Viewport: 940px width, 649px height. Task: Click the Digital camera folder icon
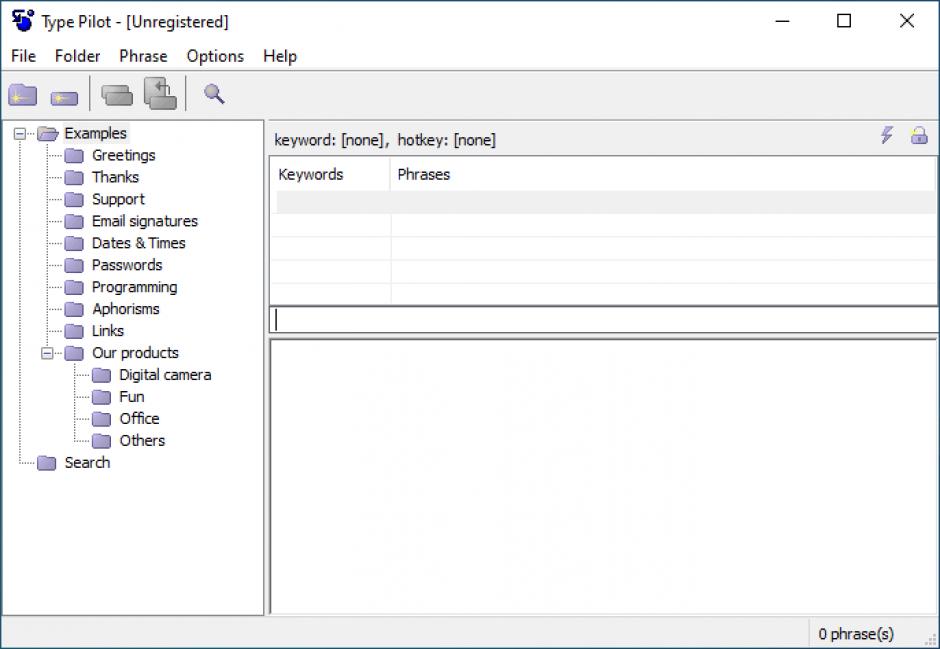click(101, 376)
